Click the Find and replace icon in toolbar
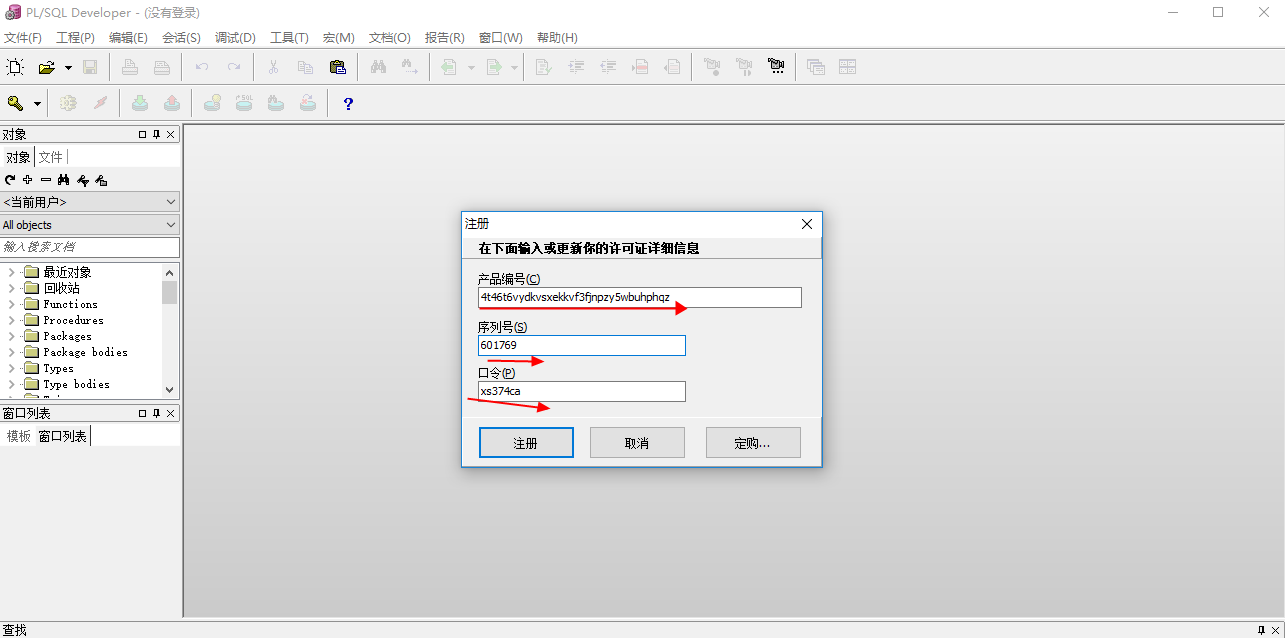The width and height of the screenshot is (1285, 638). click(409, 67)
